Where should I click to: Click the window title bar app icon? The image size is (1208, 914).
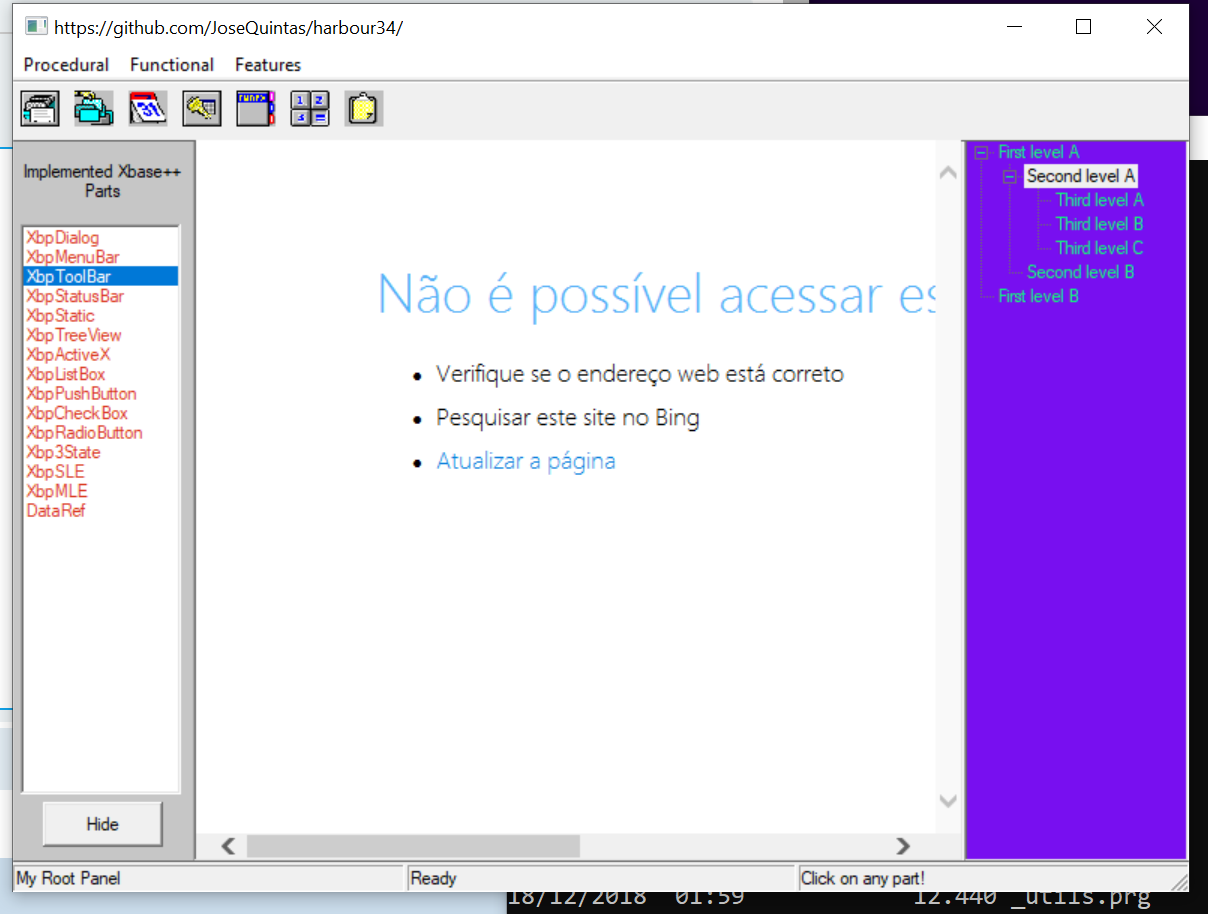(36, 27)
